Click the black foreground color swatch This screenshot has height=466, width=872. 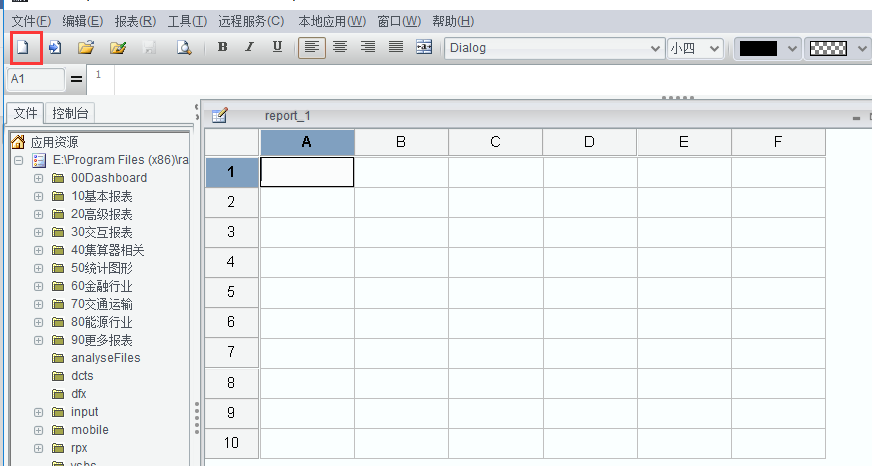click(758, 48)
